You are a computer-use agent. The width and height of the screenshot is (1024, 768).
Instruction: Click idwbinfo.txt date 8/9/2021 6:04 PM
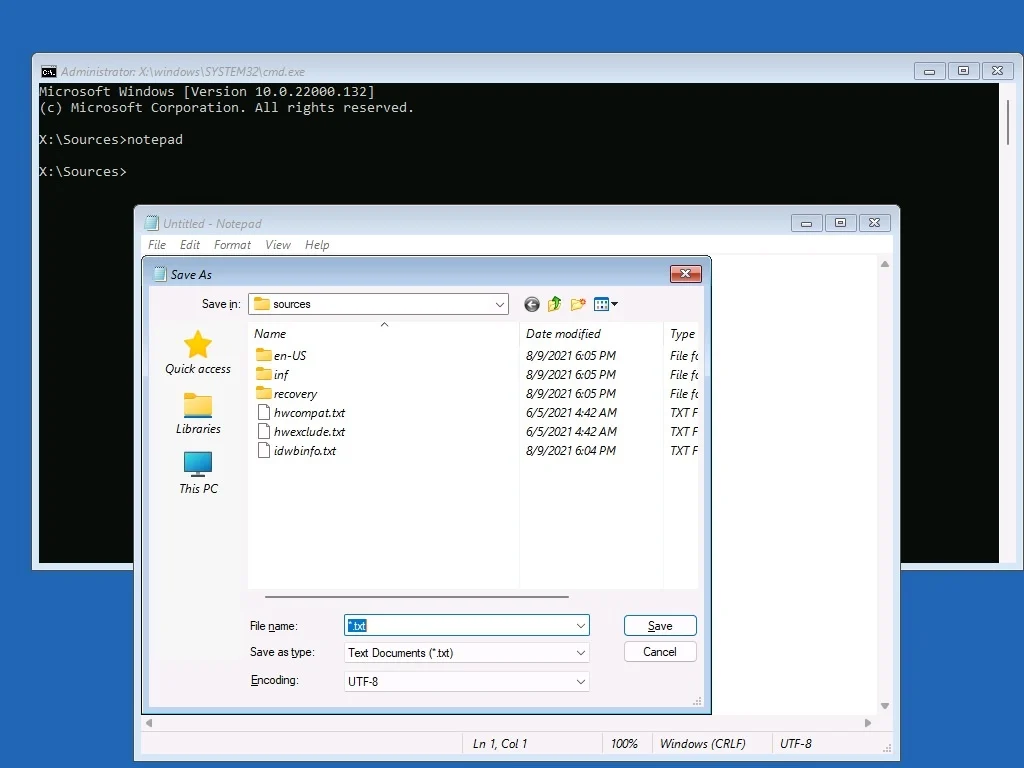[571, 451]
